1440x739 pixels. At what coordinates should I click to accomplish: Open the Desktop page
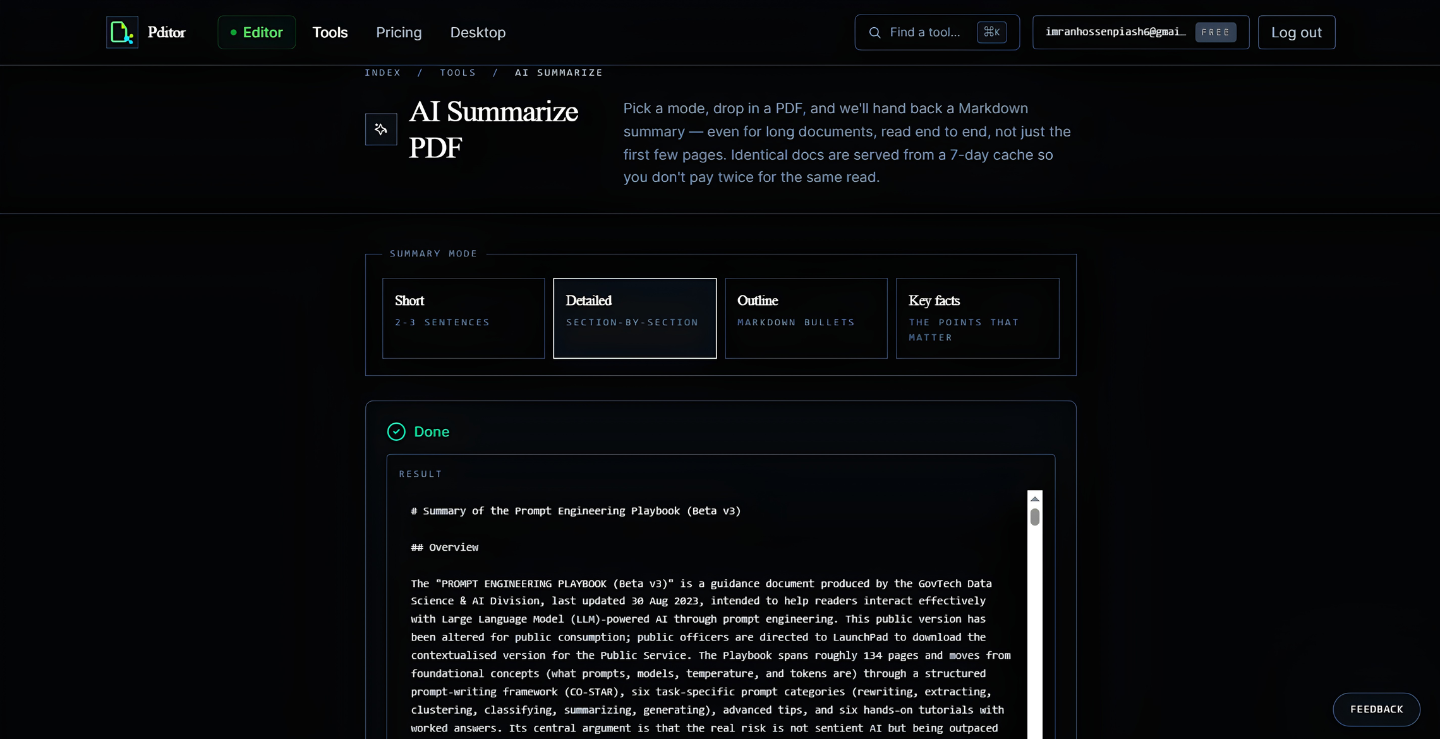click(x=478, y=32)
